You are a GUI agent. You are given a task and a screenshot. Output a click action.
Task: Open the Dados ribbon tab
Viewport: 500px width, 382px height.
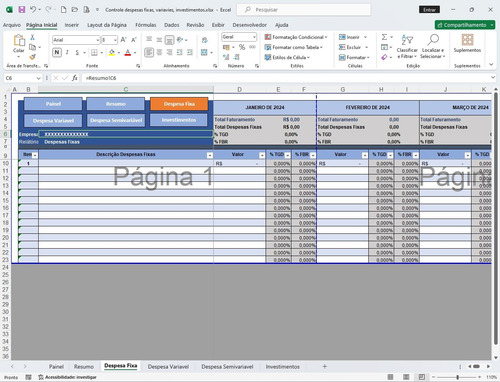(x=172, y=25)
